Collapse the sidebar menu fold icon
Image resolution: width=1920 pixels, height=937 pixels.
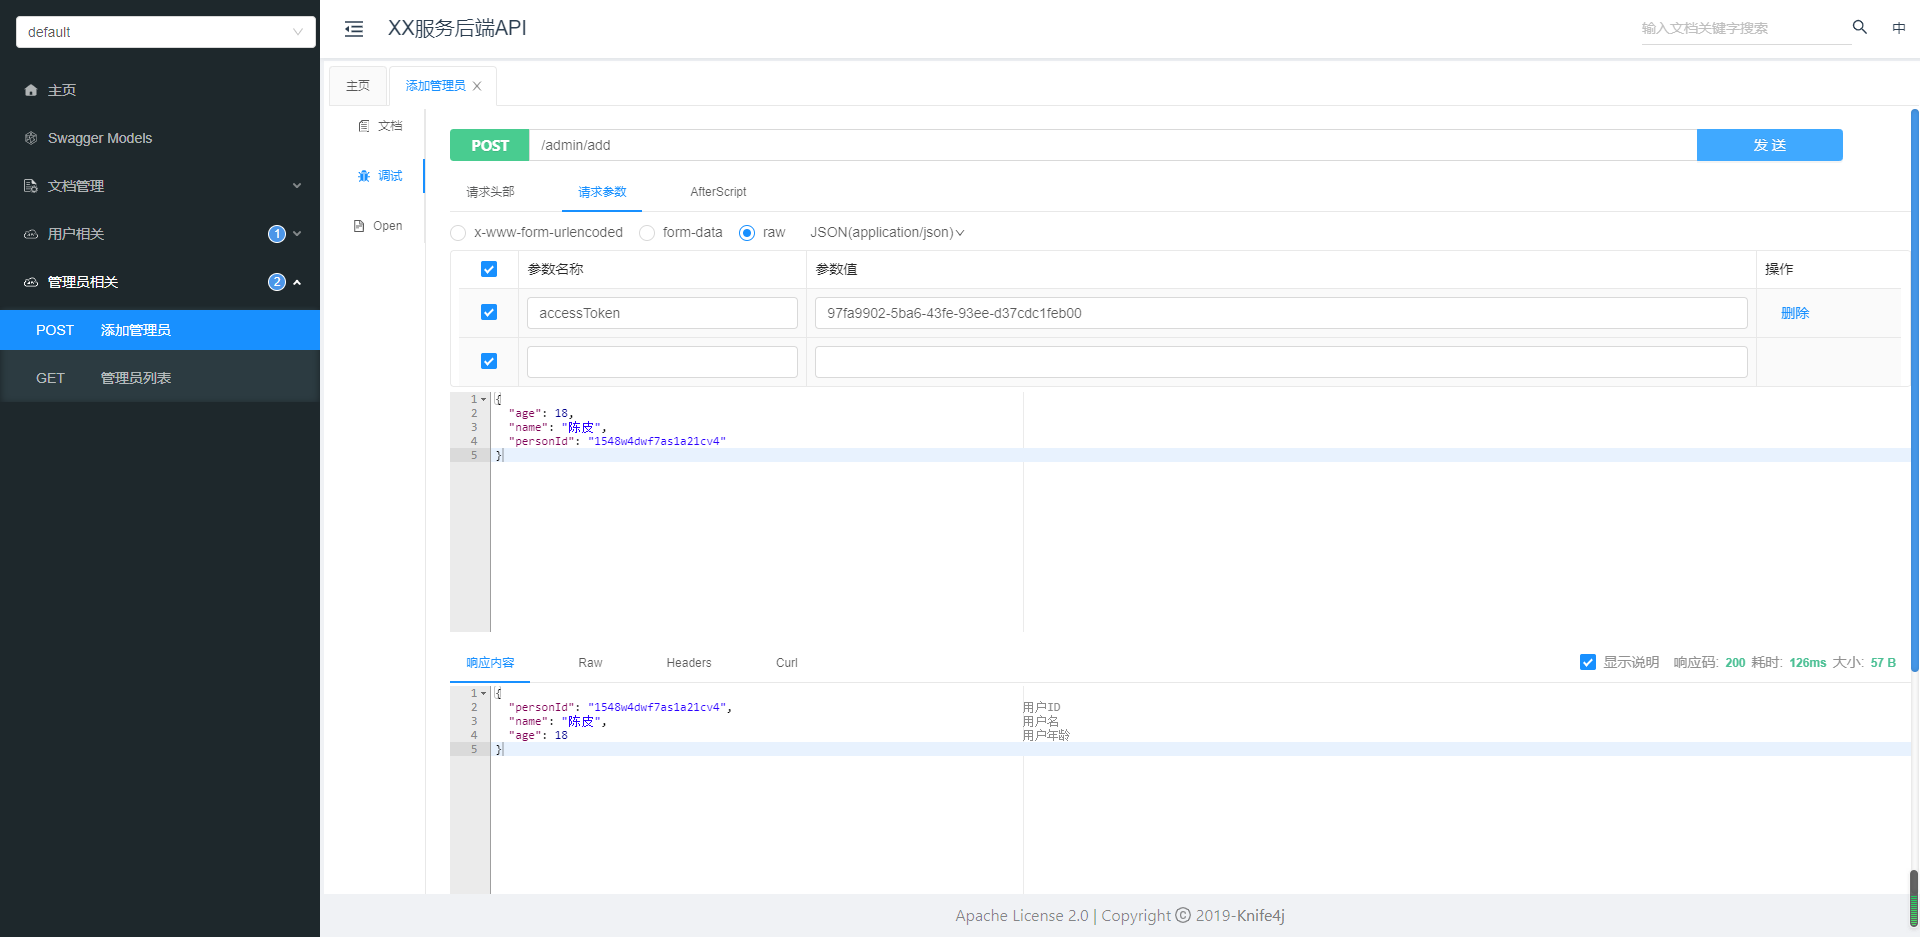[354, 29]
